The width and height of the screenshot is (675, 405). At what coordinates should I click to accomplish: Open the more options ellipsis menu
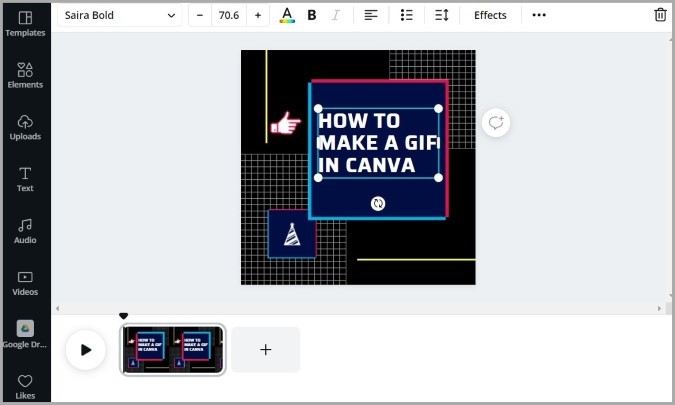pos(539,15)
